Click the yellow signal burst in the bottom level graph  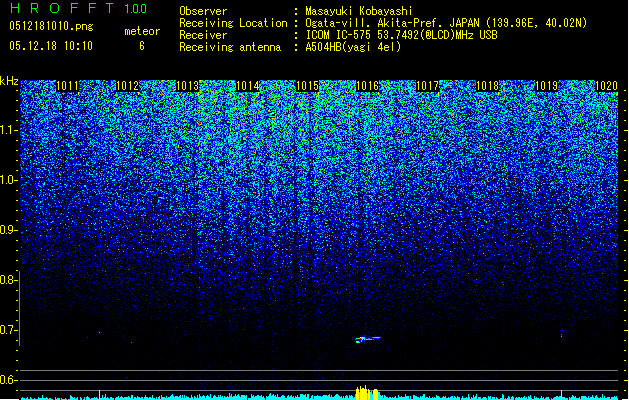click(367, 393)
